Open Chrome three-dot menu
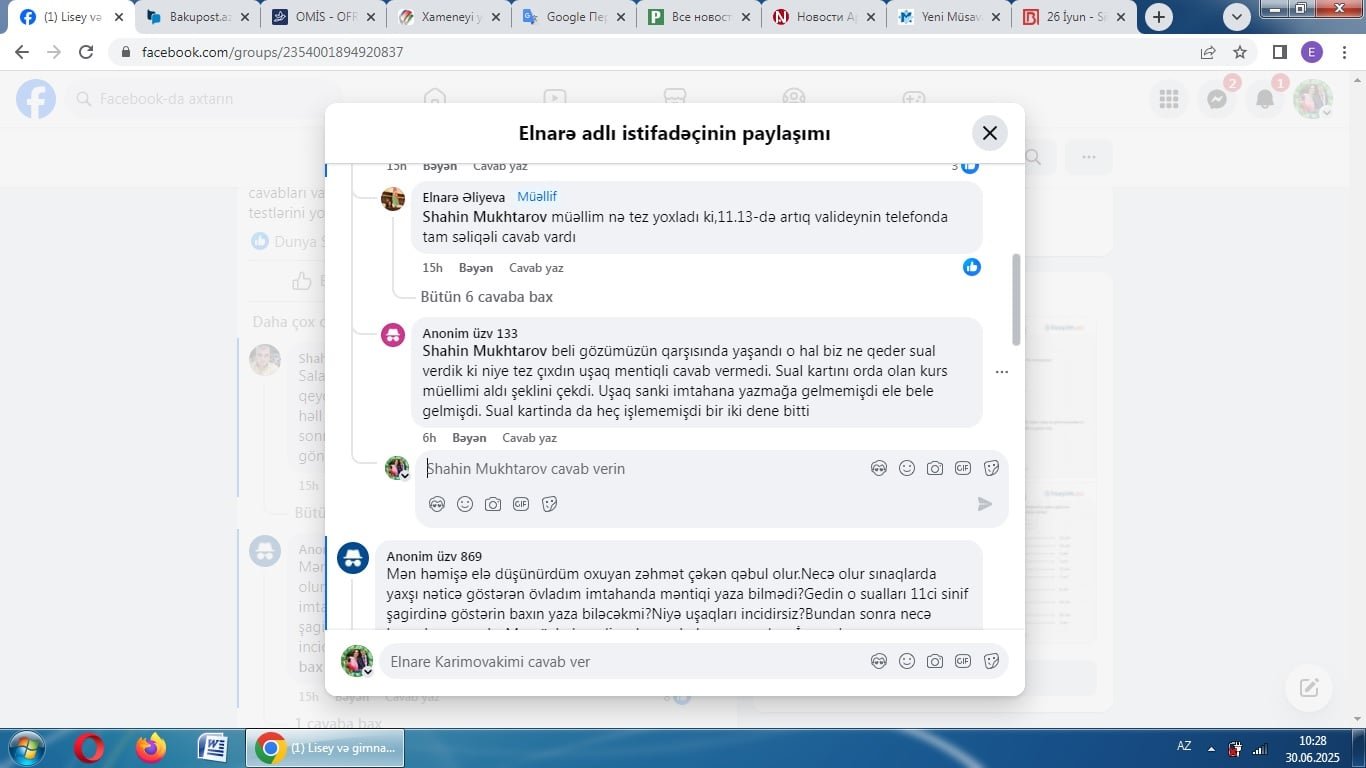 (1344, 52)
